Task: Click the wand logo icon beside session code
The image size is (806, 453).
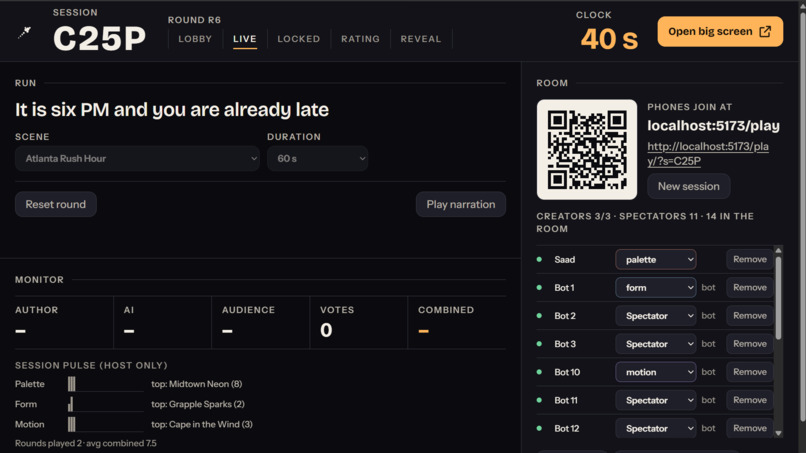Action: pos(24,33)
